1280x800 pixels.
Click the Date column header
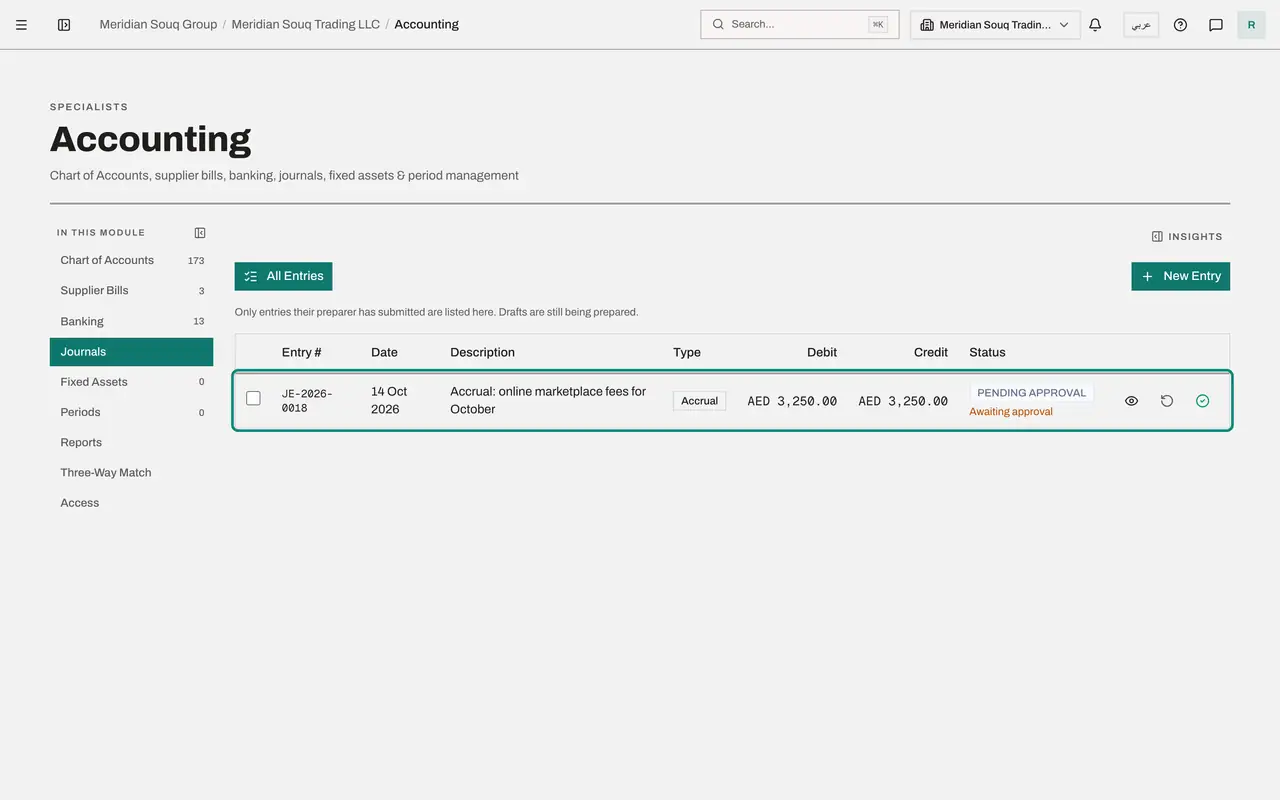[384, 352]
